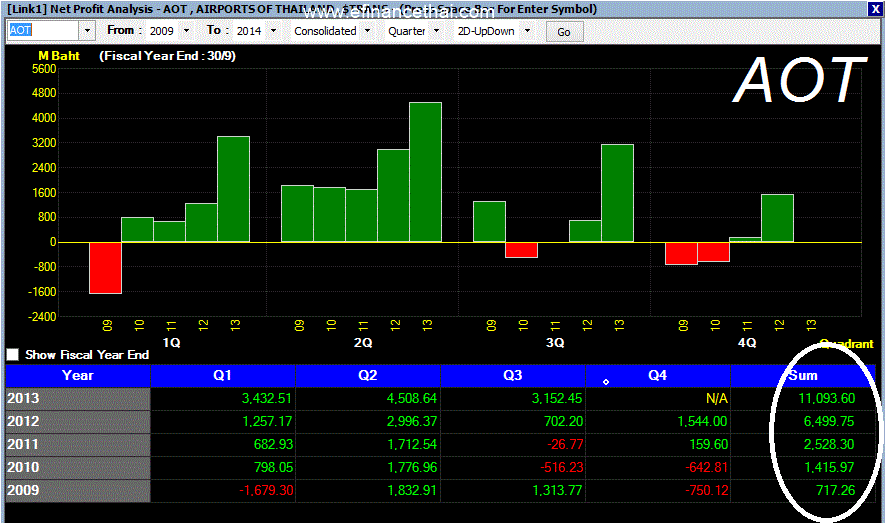The height and width of the screenshot is (523, 886).
Task: Click the 4,508.64 Q2 2013 cell
Action: (x=368, y=399)
